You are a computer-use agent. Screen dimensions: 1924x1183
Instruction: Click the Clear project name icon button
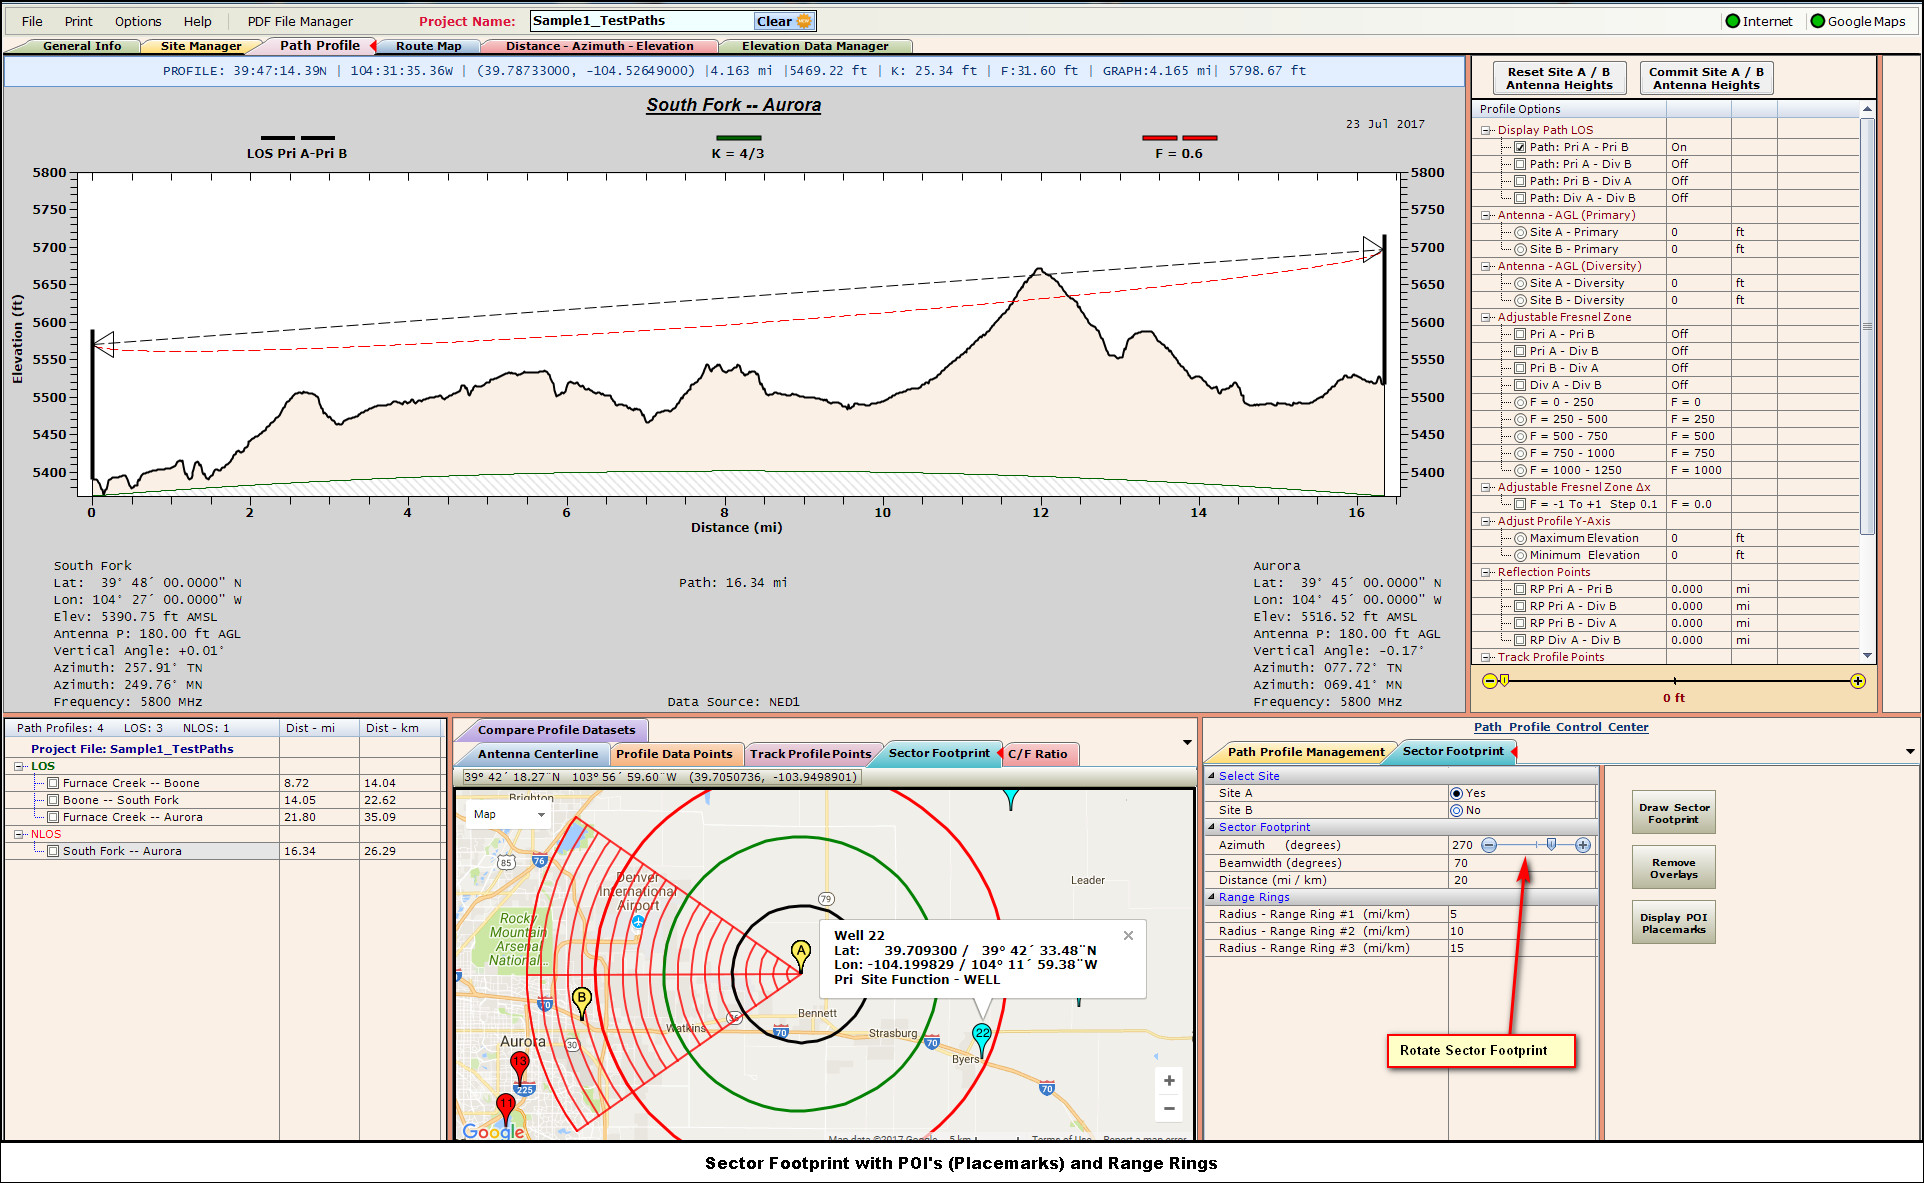click(x=785, y=21)
